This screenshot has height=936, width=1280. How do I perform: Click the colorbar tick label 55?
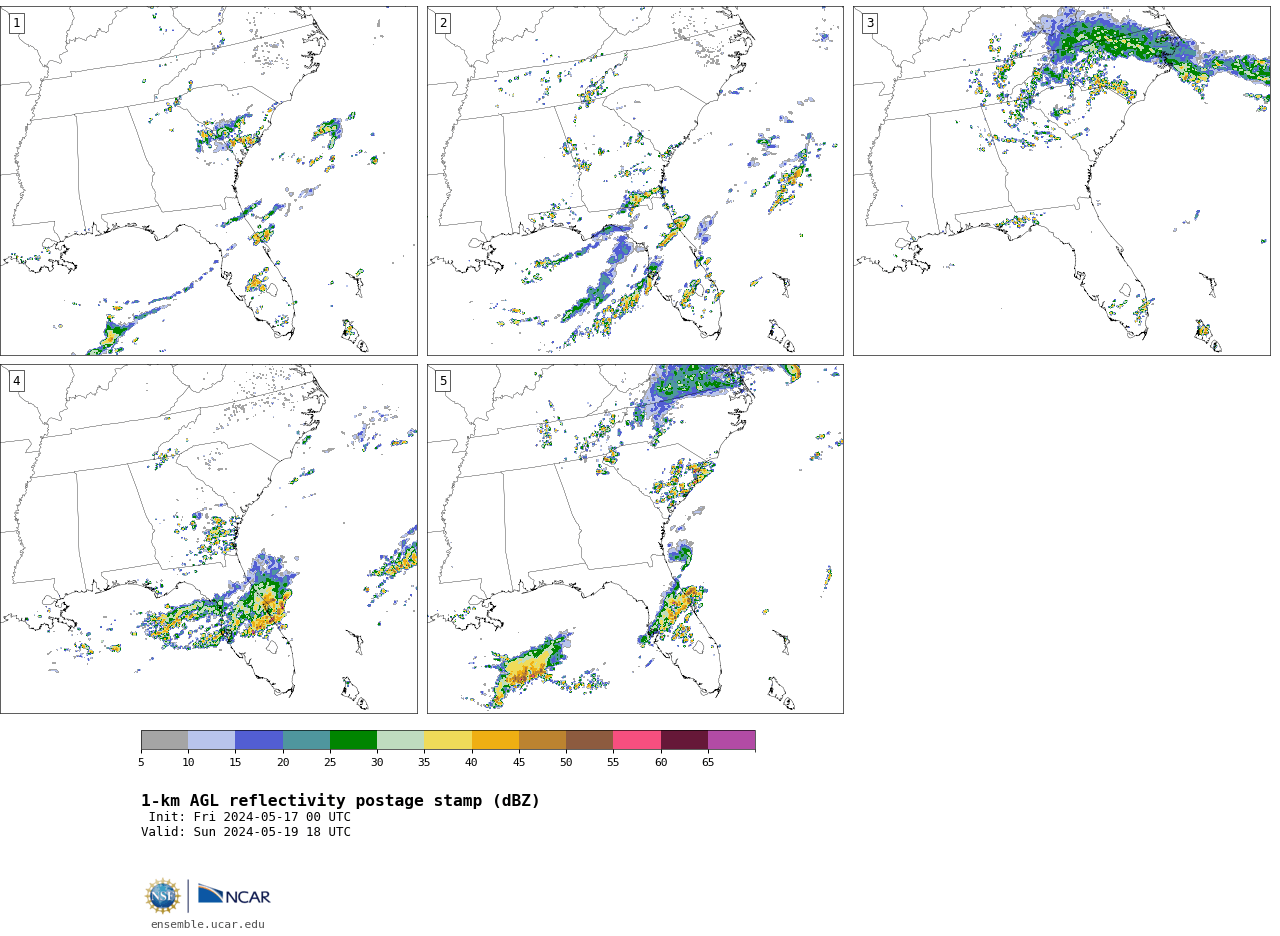tap(613, 762)
